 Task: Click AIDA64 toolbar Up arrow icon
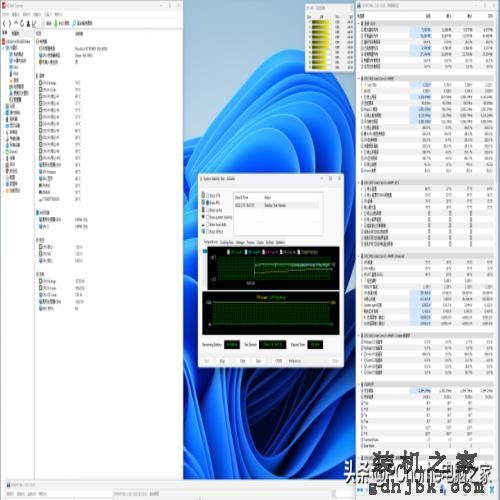tap(16, 23)
